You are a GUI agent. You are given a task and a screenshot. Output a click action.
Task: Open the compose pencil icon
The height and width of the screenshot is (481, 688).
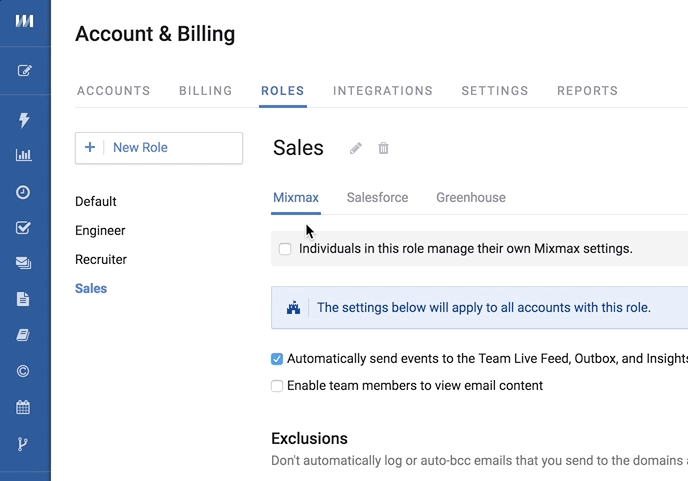[24, 70]
